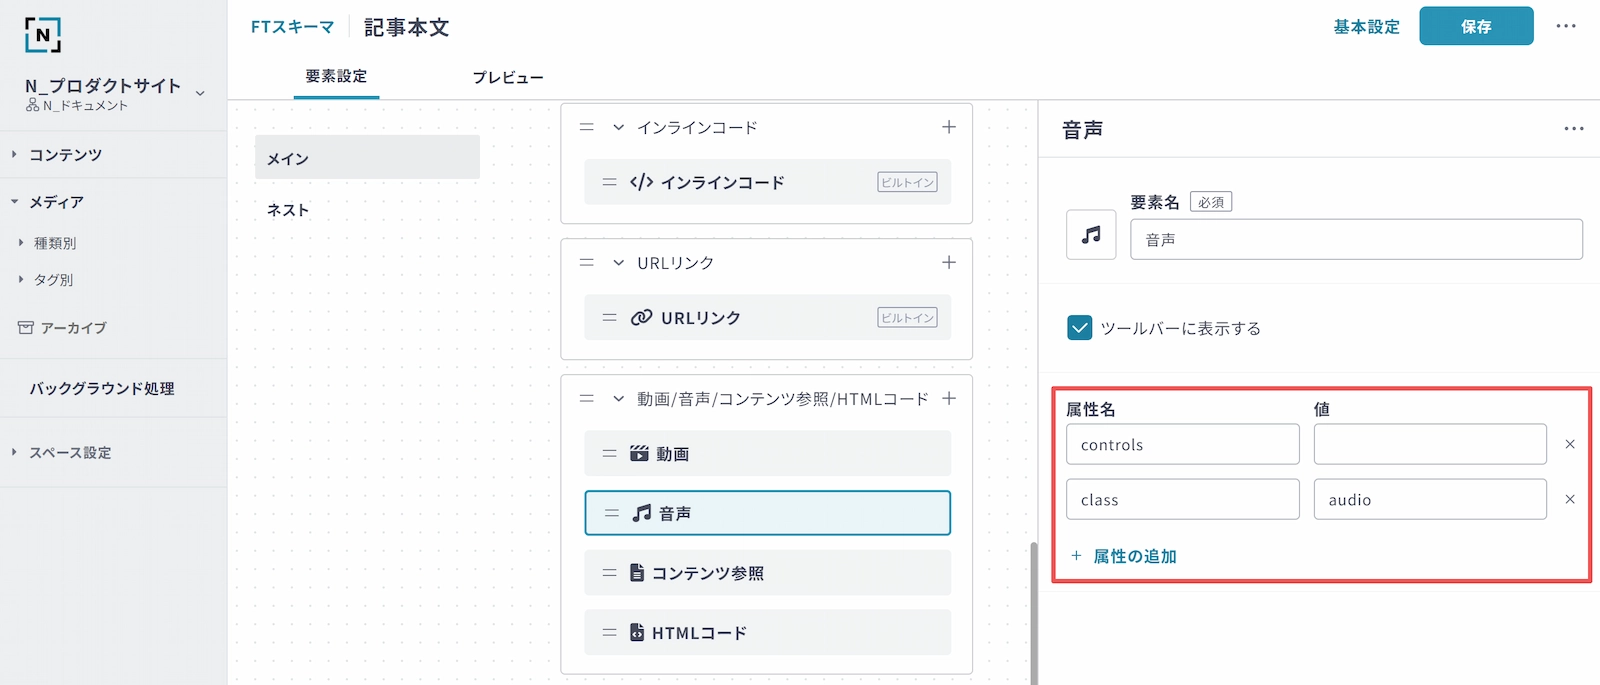Collapse the URLリンク group chevron
Screen dimensions: 1600x685
(x=618, y=263)
